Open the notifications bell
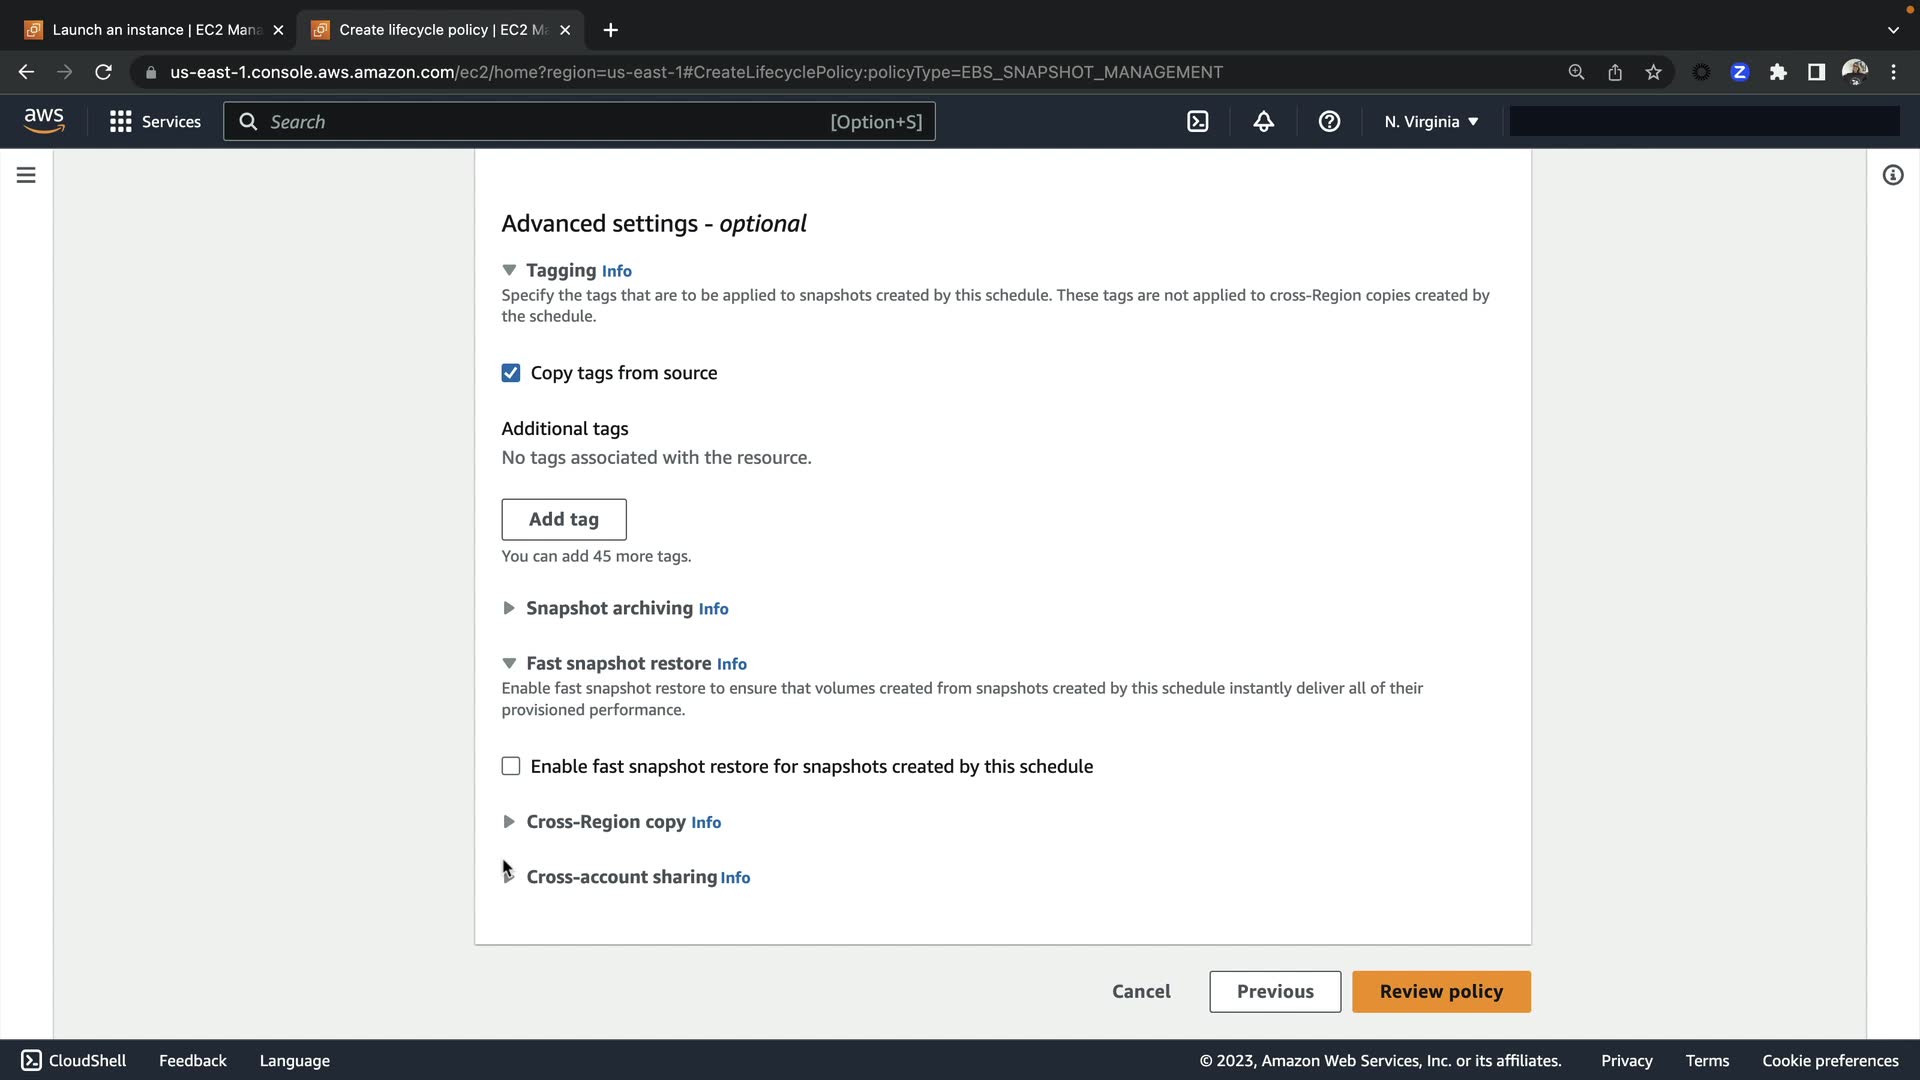The height and width of the screenshot is (1080, 1920). tap(1263, 121)
